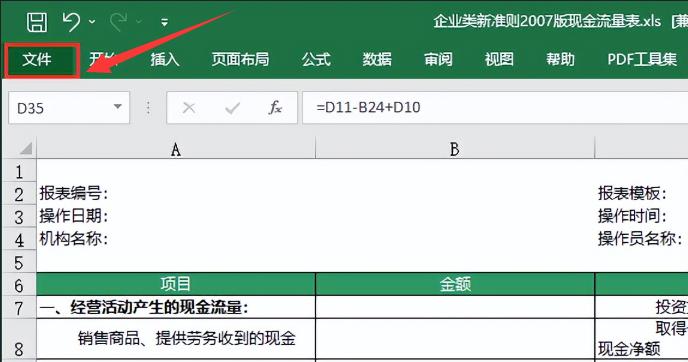Screen dimensions: 688x362
Task: Select row 7 header
Action: (x=19, y=308)
